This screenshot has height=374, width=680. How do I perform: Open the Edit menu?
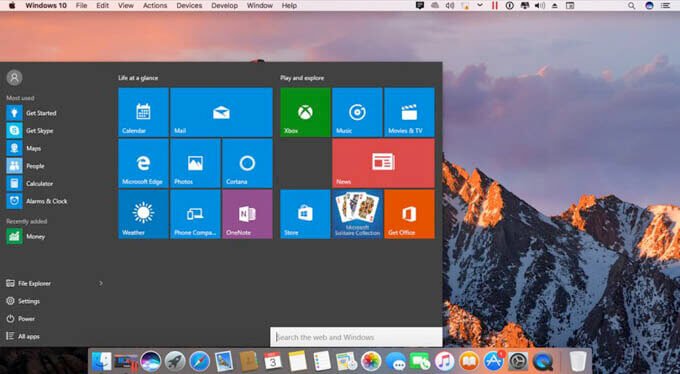pos(102,6)
